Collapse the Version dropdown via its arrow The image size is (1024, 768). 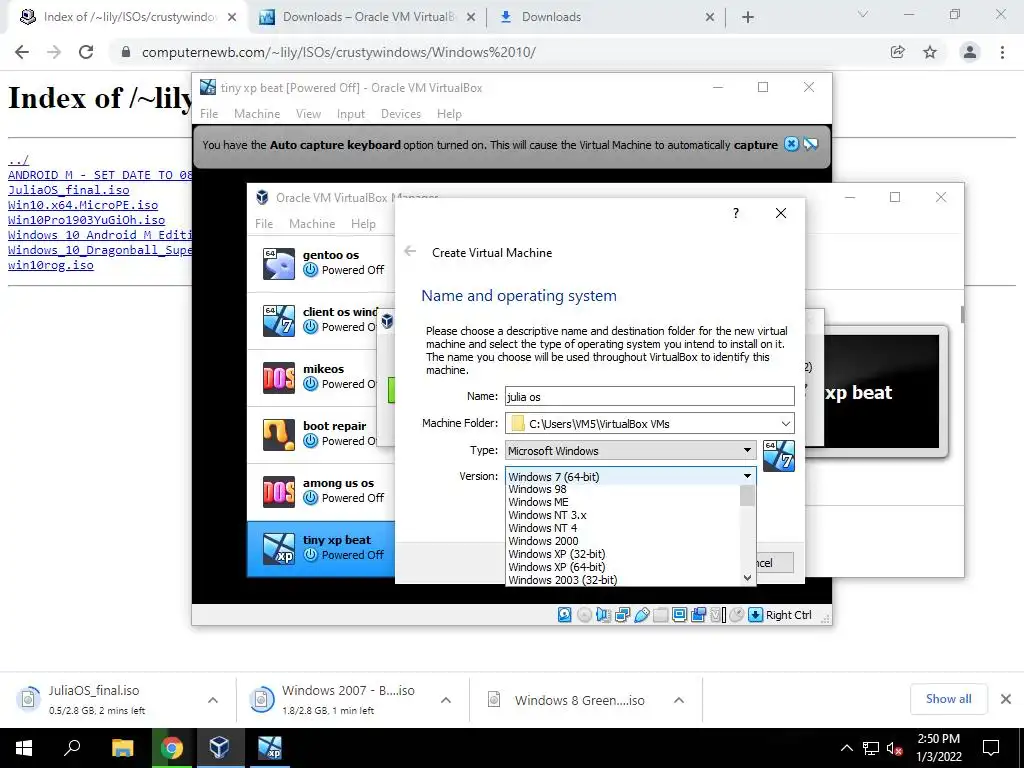point(747,476)
